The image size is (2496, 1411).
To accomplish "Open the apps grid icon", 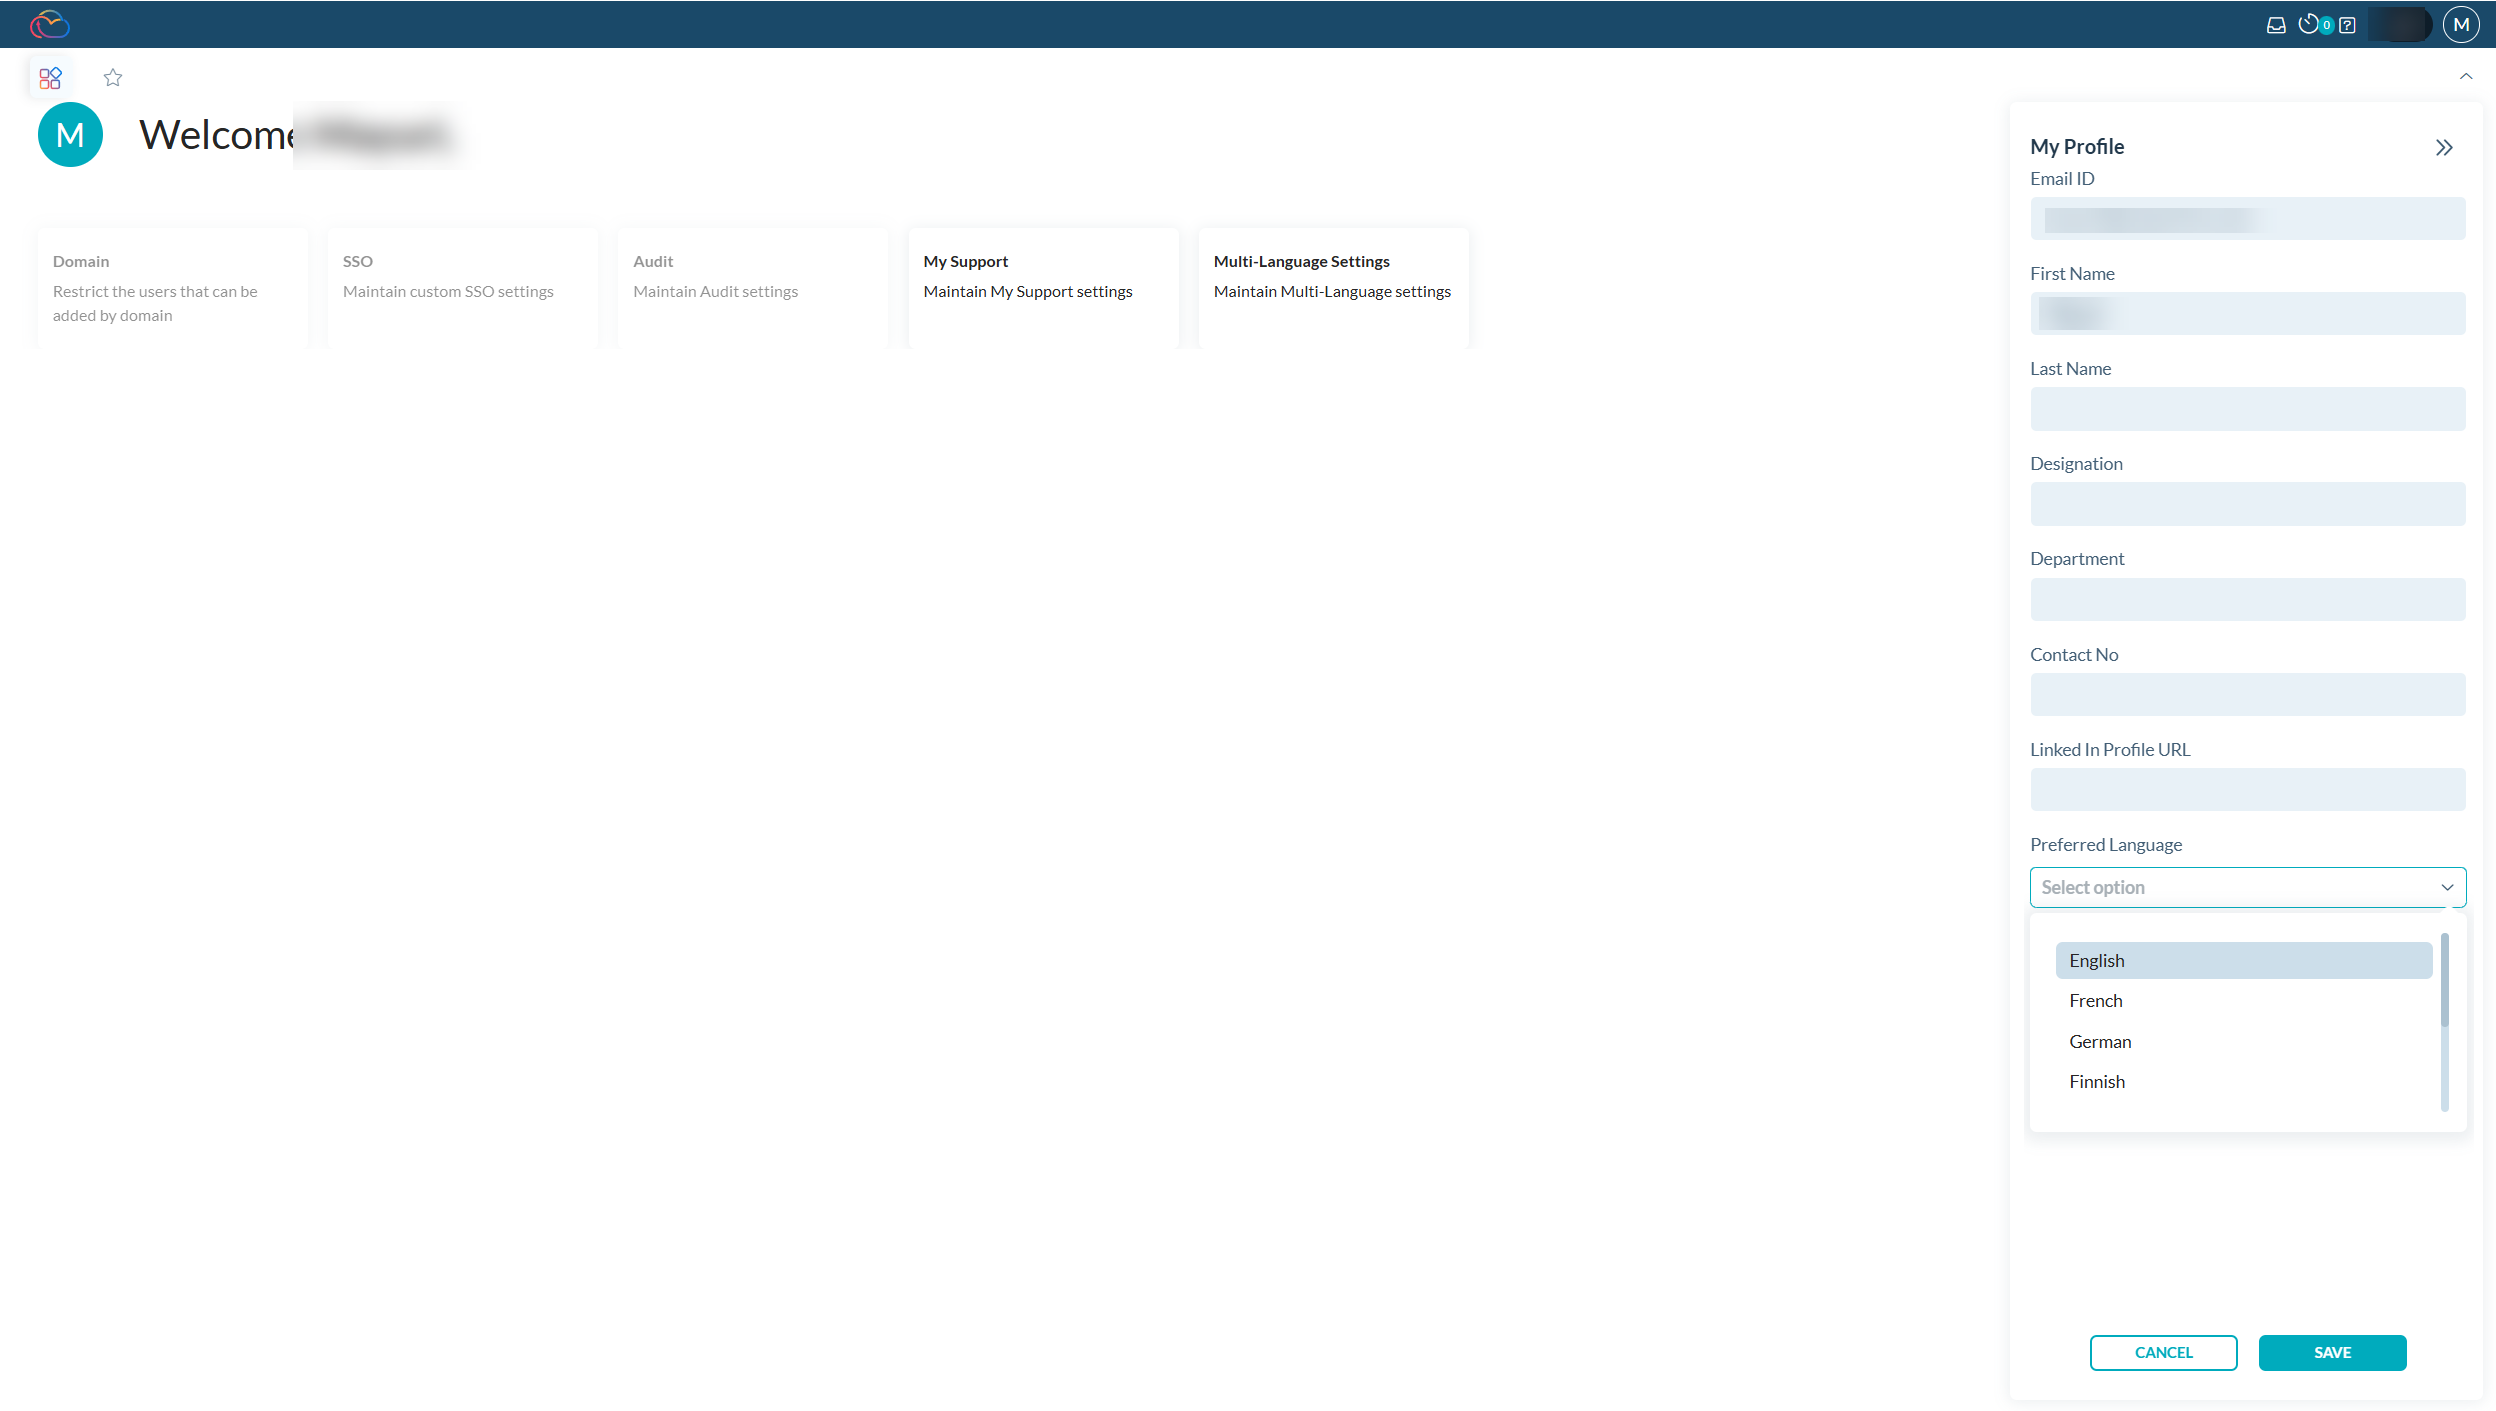I will pos(50,77).
